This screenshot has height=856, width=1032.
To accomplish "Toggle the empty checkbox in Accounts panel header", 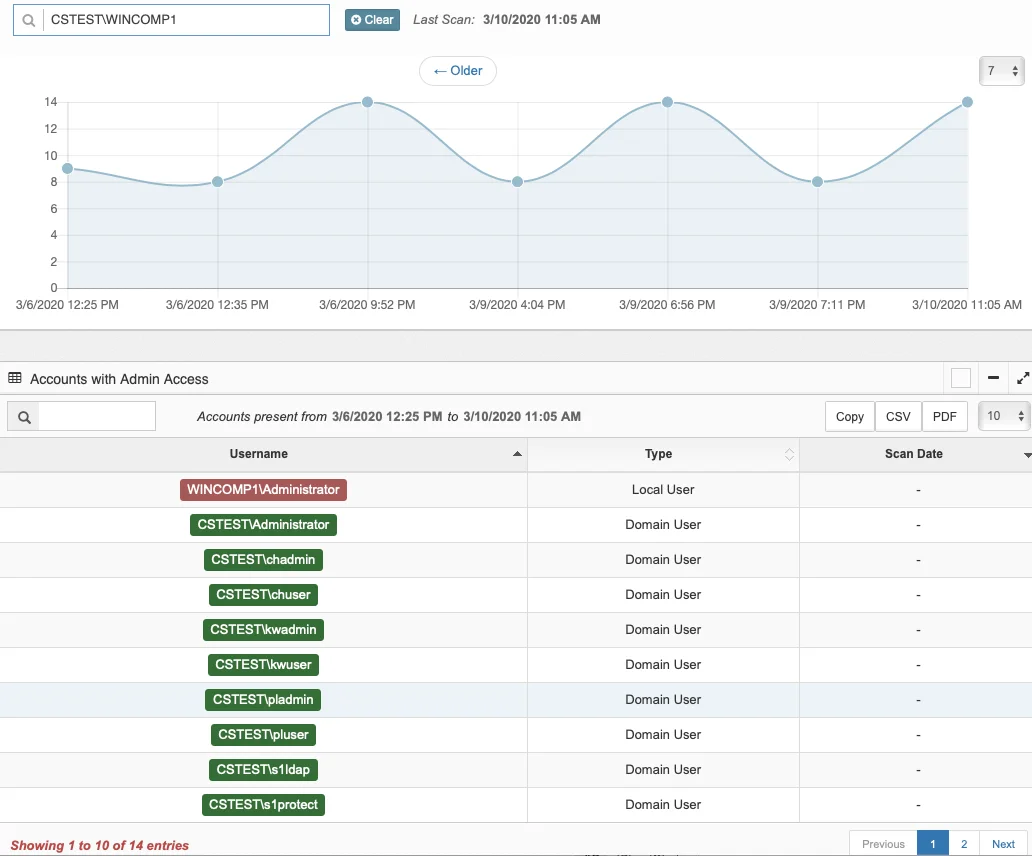I will (x=961, y=378).
